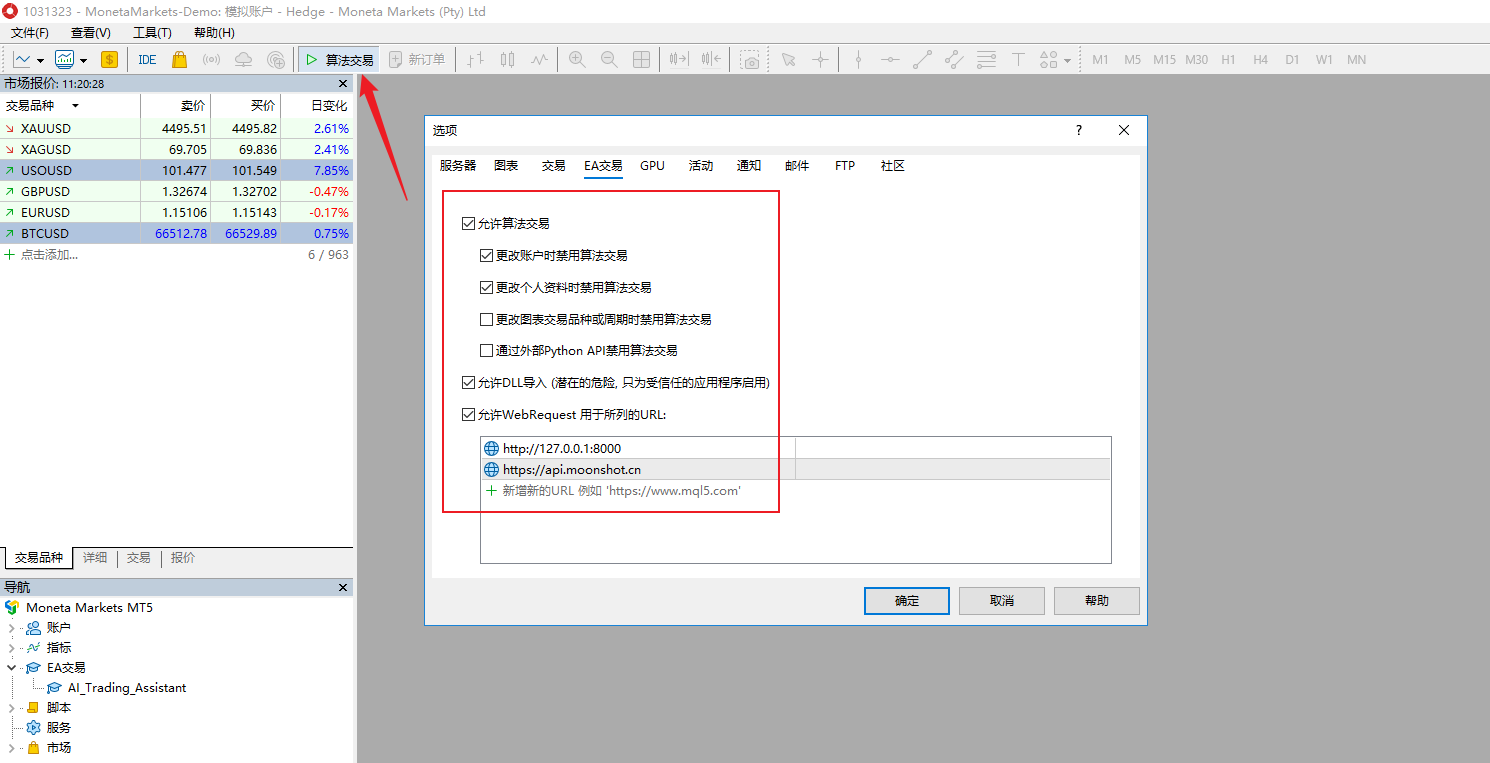
Task: Enable 更改图表交易品种或周期时禁用算法交易 checkbox
Action: (x=486, y=320)
